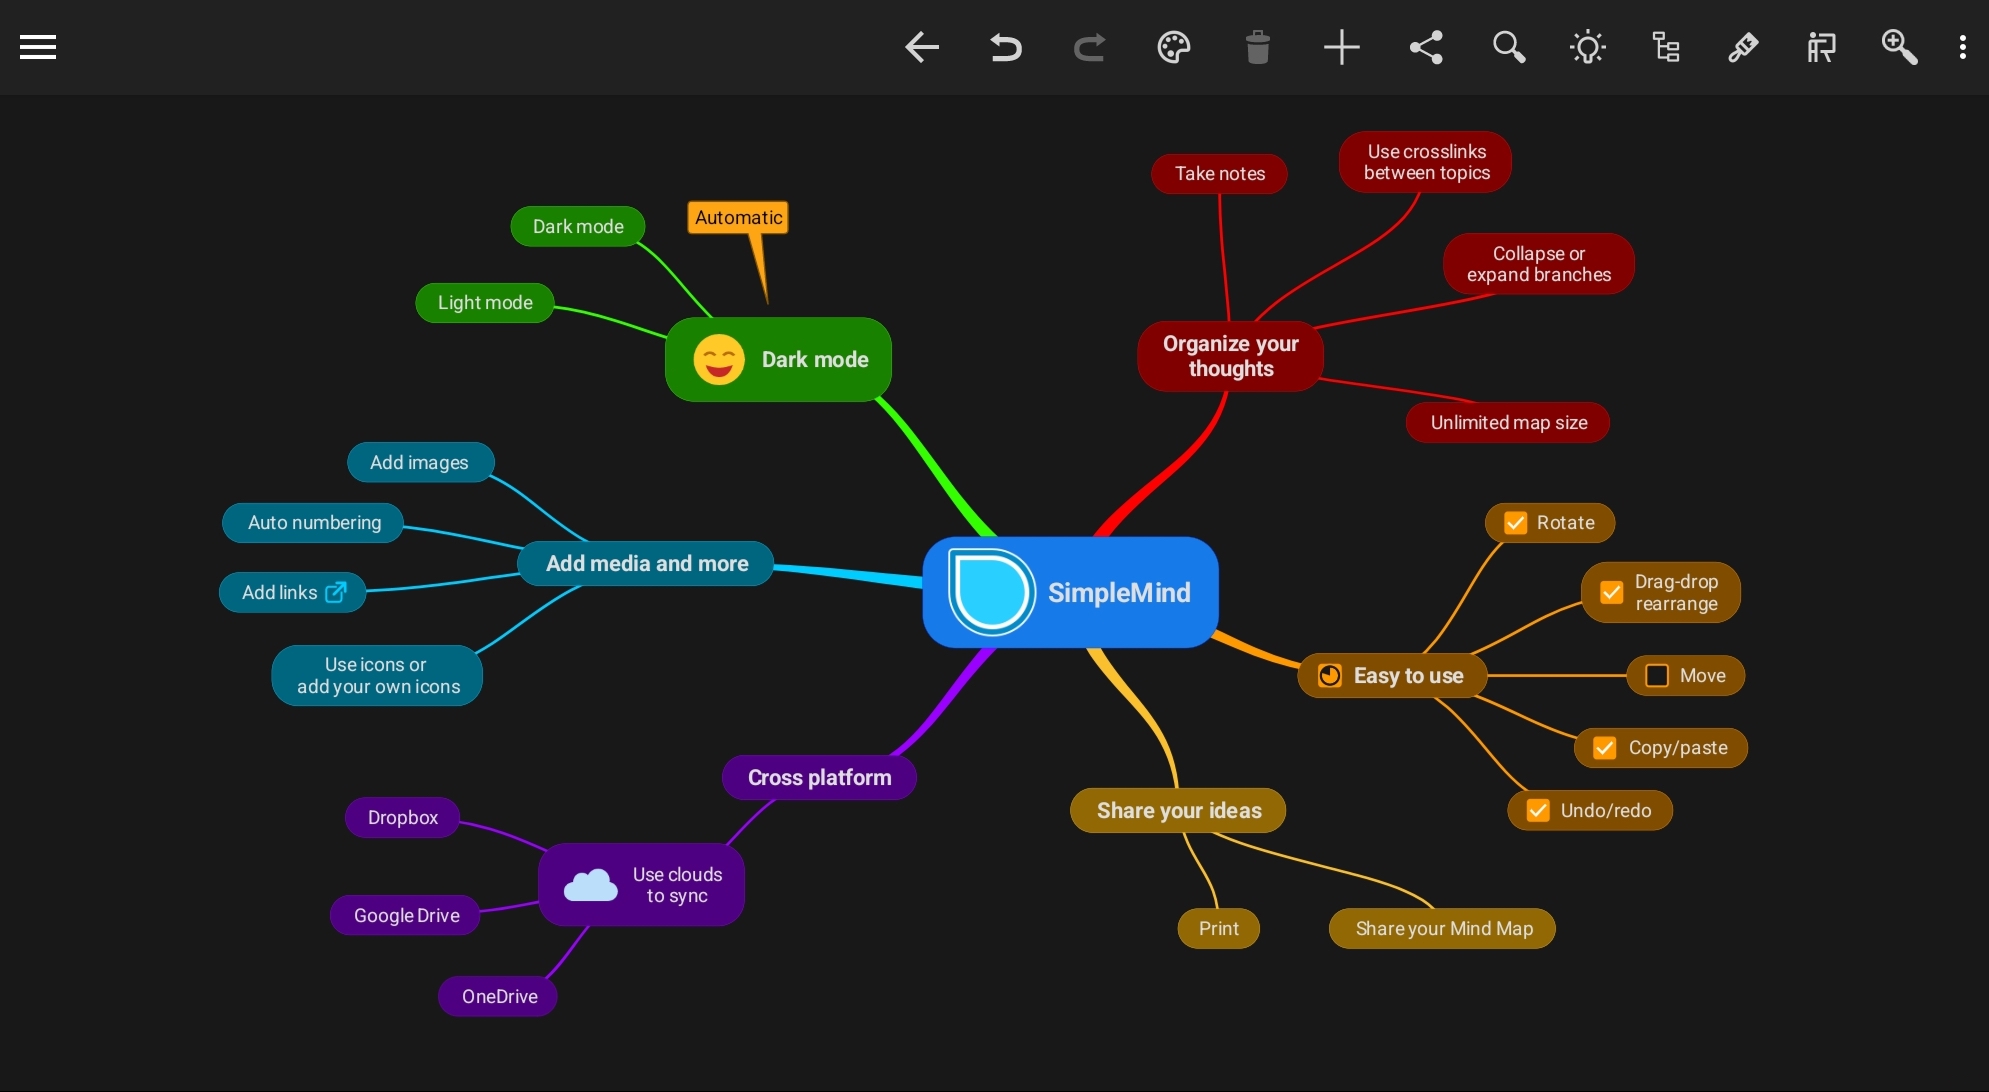Open the share/export menu icon
The height and width of the screenshot is (1092, 1989).
pyautogui.click(x=1426, y=47)
